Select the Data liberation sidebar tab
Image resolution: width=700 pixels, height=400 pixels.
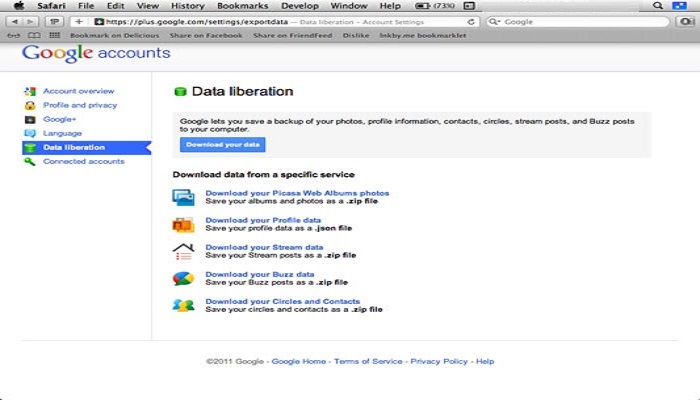(x=87, y=148)
